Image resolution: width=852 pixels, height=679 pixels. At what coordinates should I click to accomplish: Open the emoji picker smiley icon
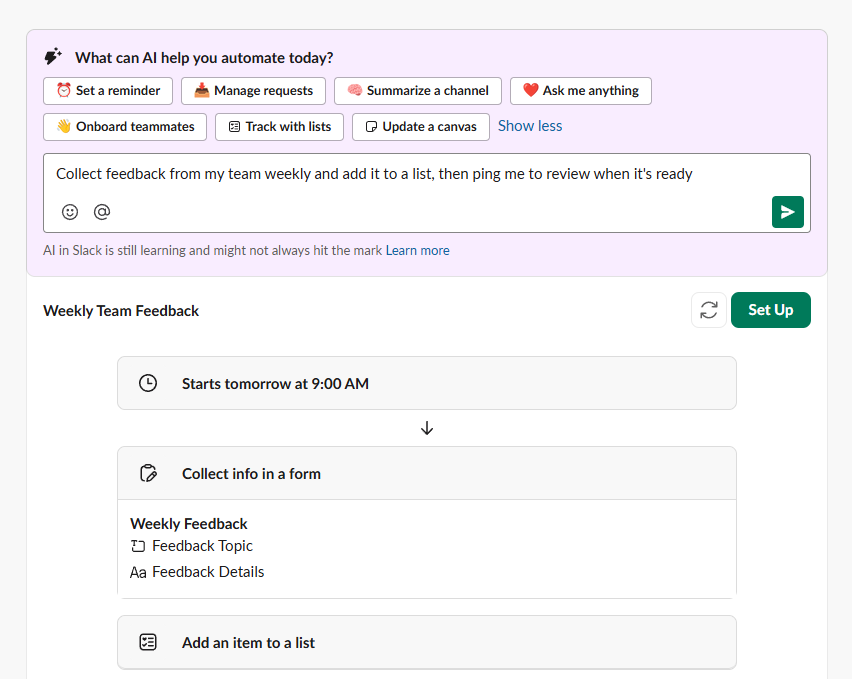[x=70, y=212]
